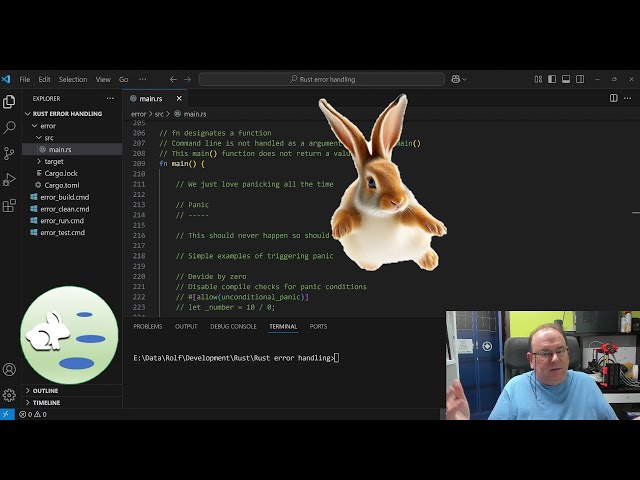This screenshot has height=480, width=640.
Task: Split the editor to the right
Action: click(613, 98)
